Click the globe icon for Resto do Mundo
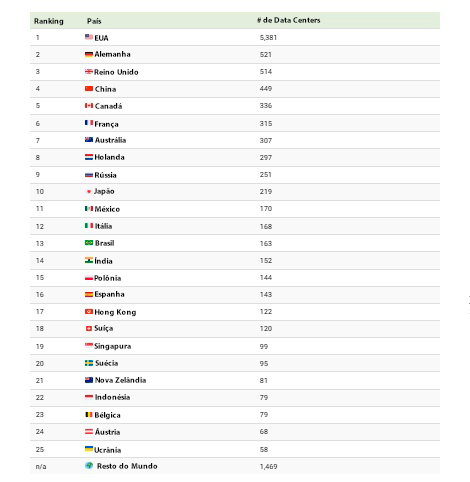The image size is (470, 482). pos(89,465)
